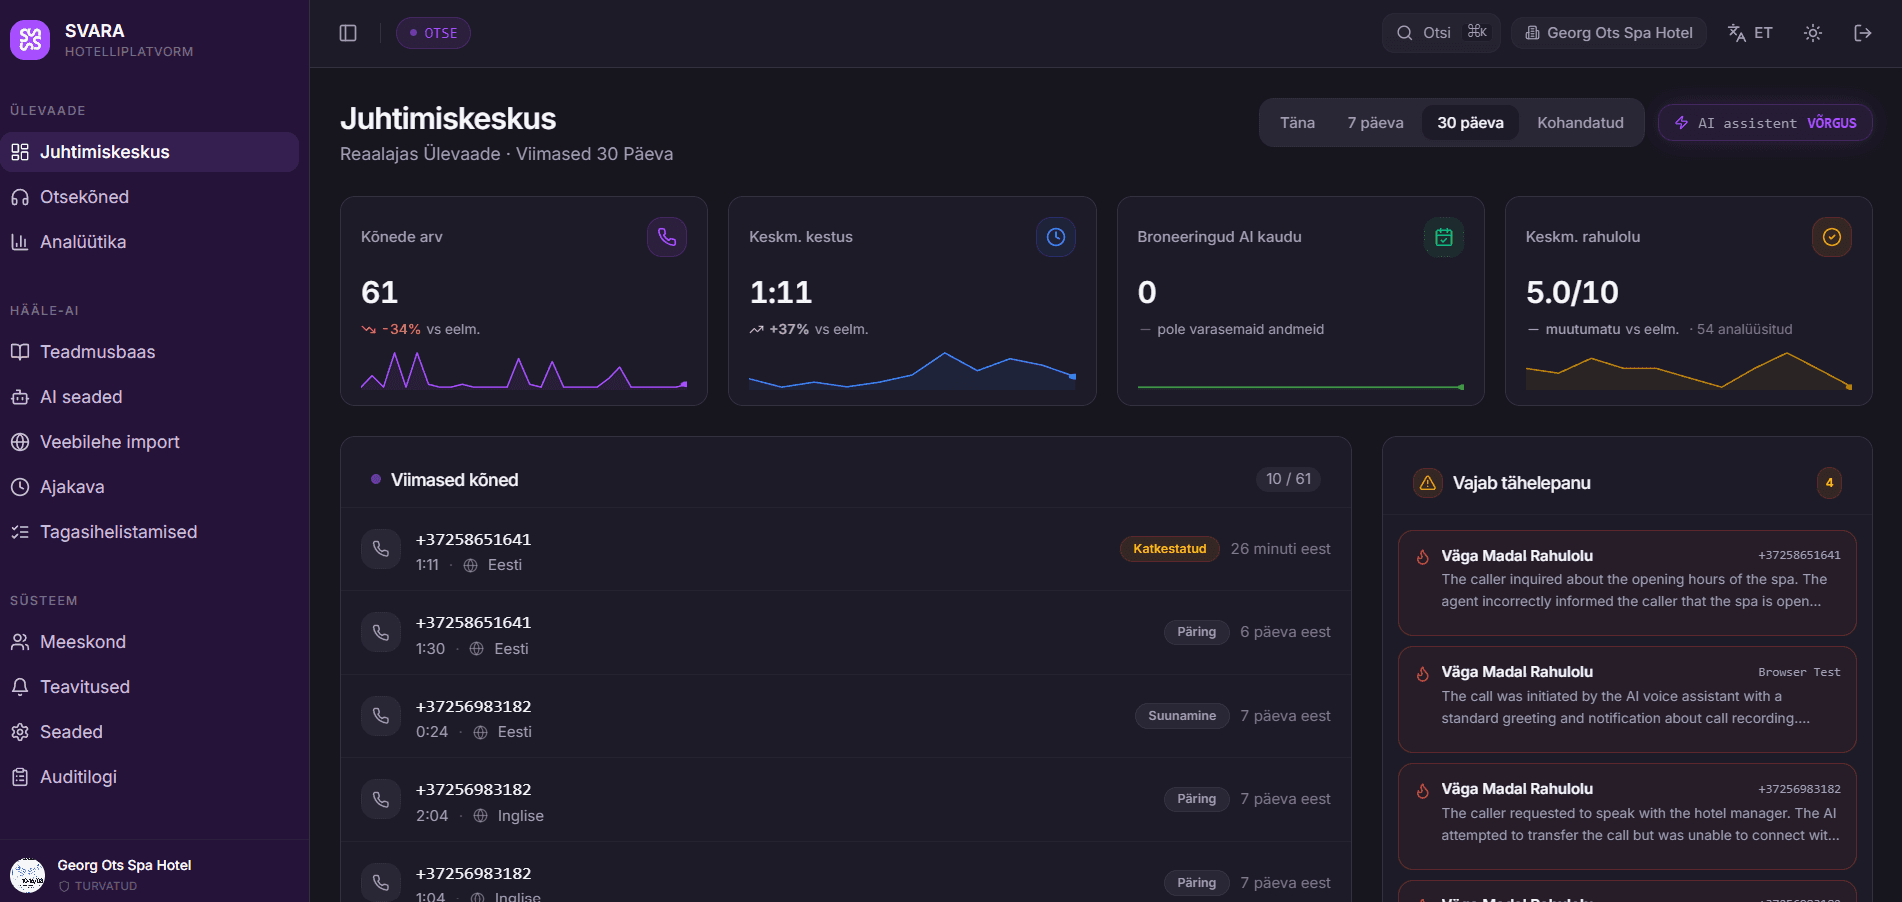Click the warning icon beside Vajab tähelepanu
Screen dimensions: 1902x902
pos(1428,483)
